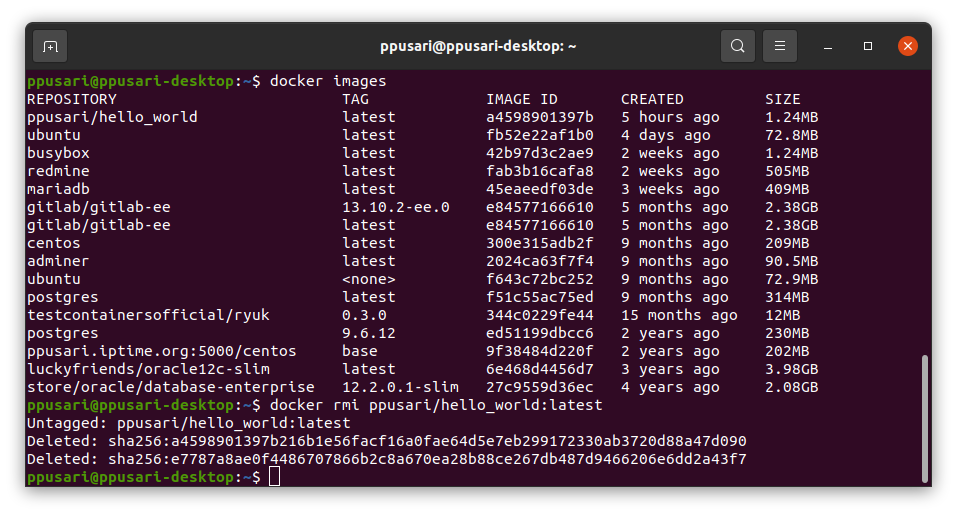Viewport: 957px width, 515px height.
Task: Select image ID 6e468d4456d7
Action: click(x=540, y=369)
